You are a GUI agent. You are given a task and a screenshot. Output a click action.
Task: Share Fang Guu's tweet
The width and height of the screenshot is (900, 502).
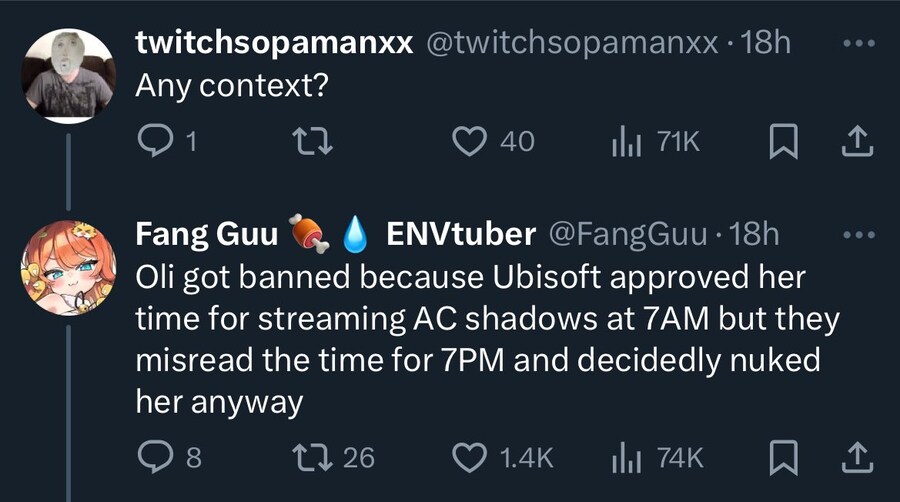[858, 457]
